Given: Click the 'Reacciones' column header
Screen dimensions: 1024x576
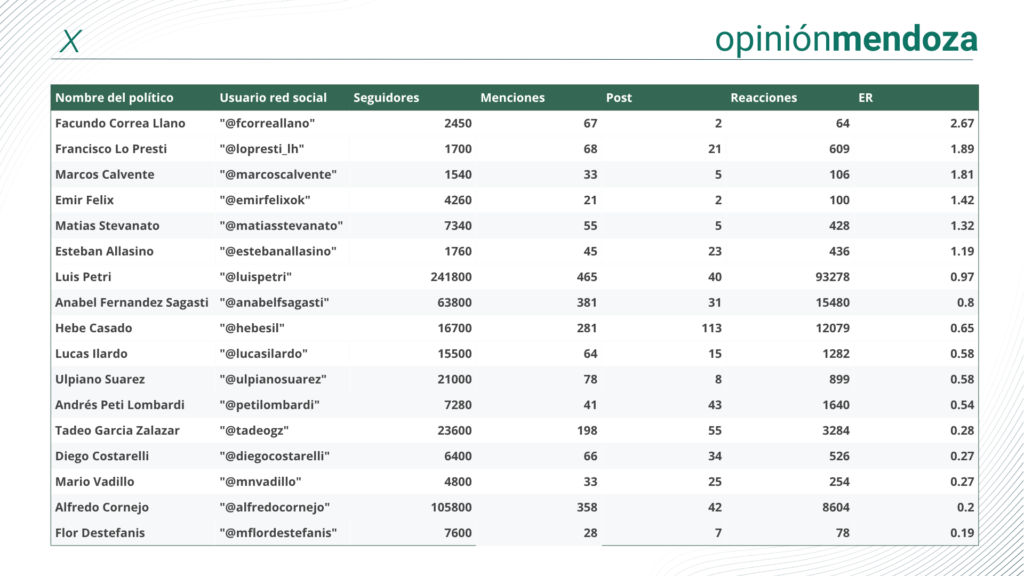Looking at the screenshot, I should [764, 98].
